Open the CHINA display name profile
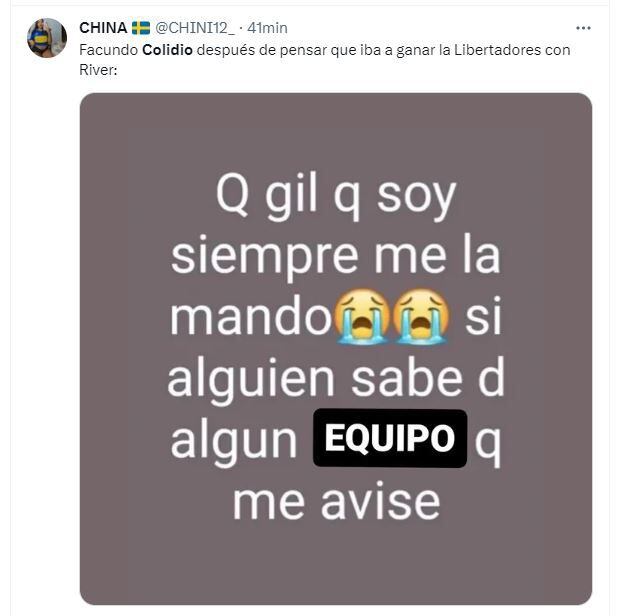 (103, 28)
